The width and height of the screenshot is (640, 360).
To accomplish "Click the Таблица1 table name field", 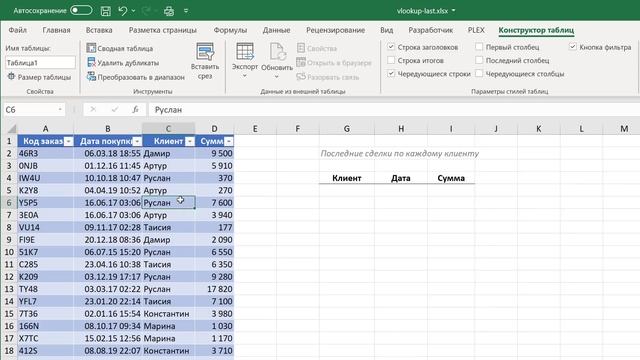I will point(40,63).
